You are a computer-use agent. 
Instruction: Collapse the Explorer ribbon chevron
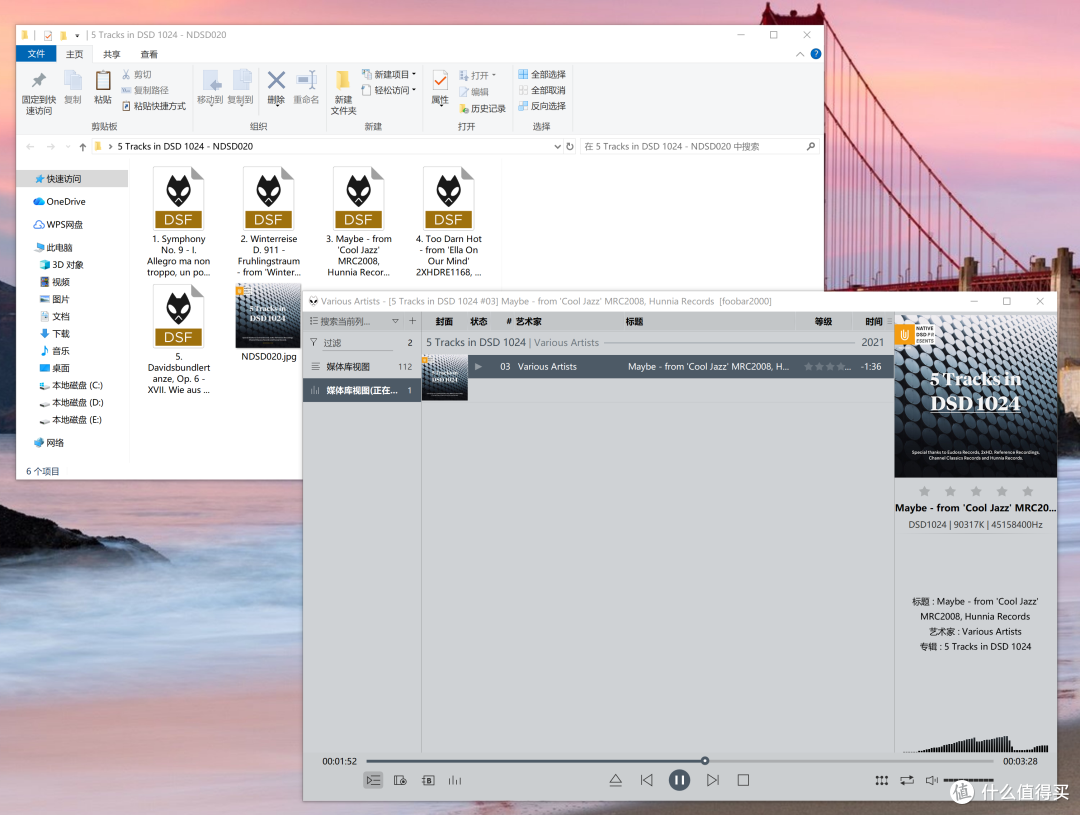point(800,54)
